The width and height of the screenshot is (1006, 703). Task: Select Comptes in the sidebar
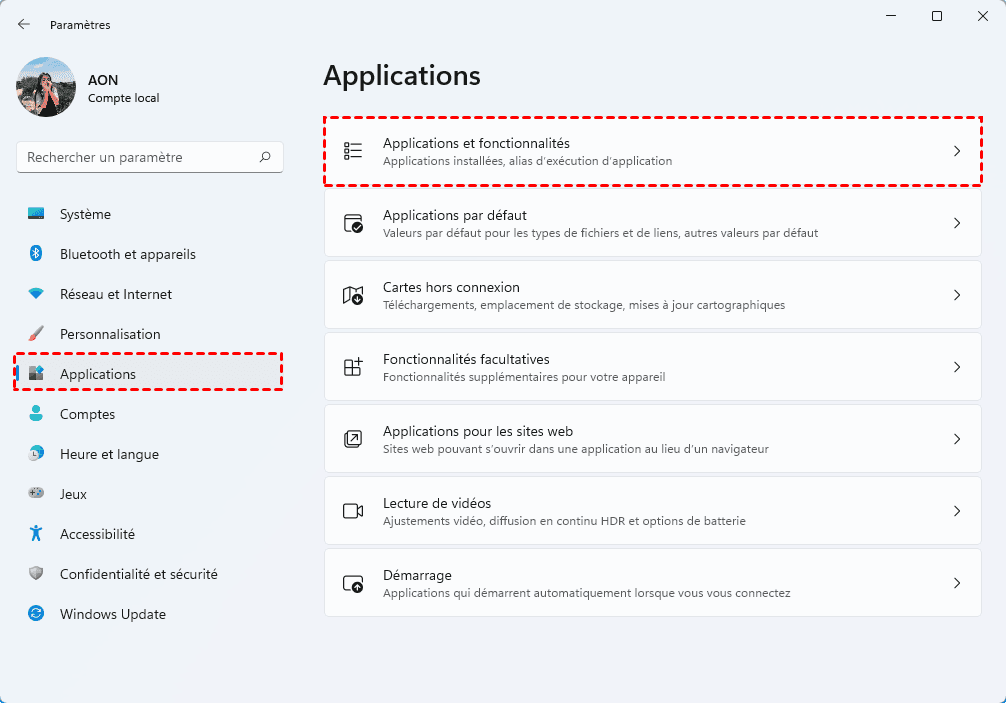tap(87, 414)
